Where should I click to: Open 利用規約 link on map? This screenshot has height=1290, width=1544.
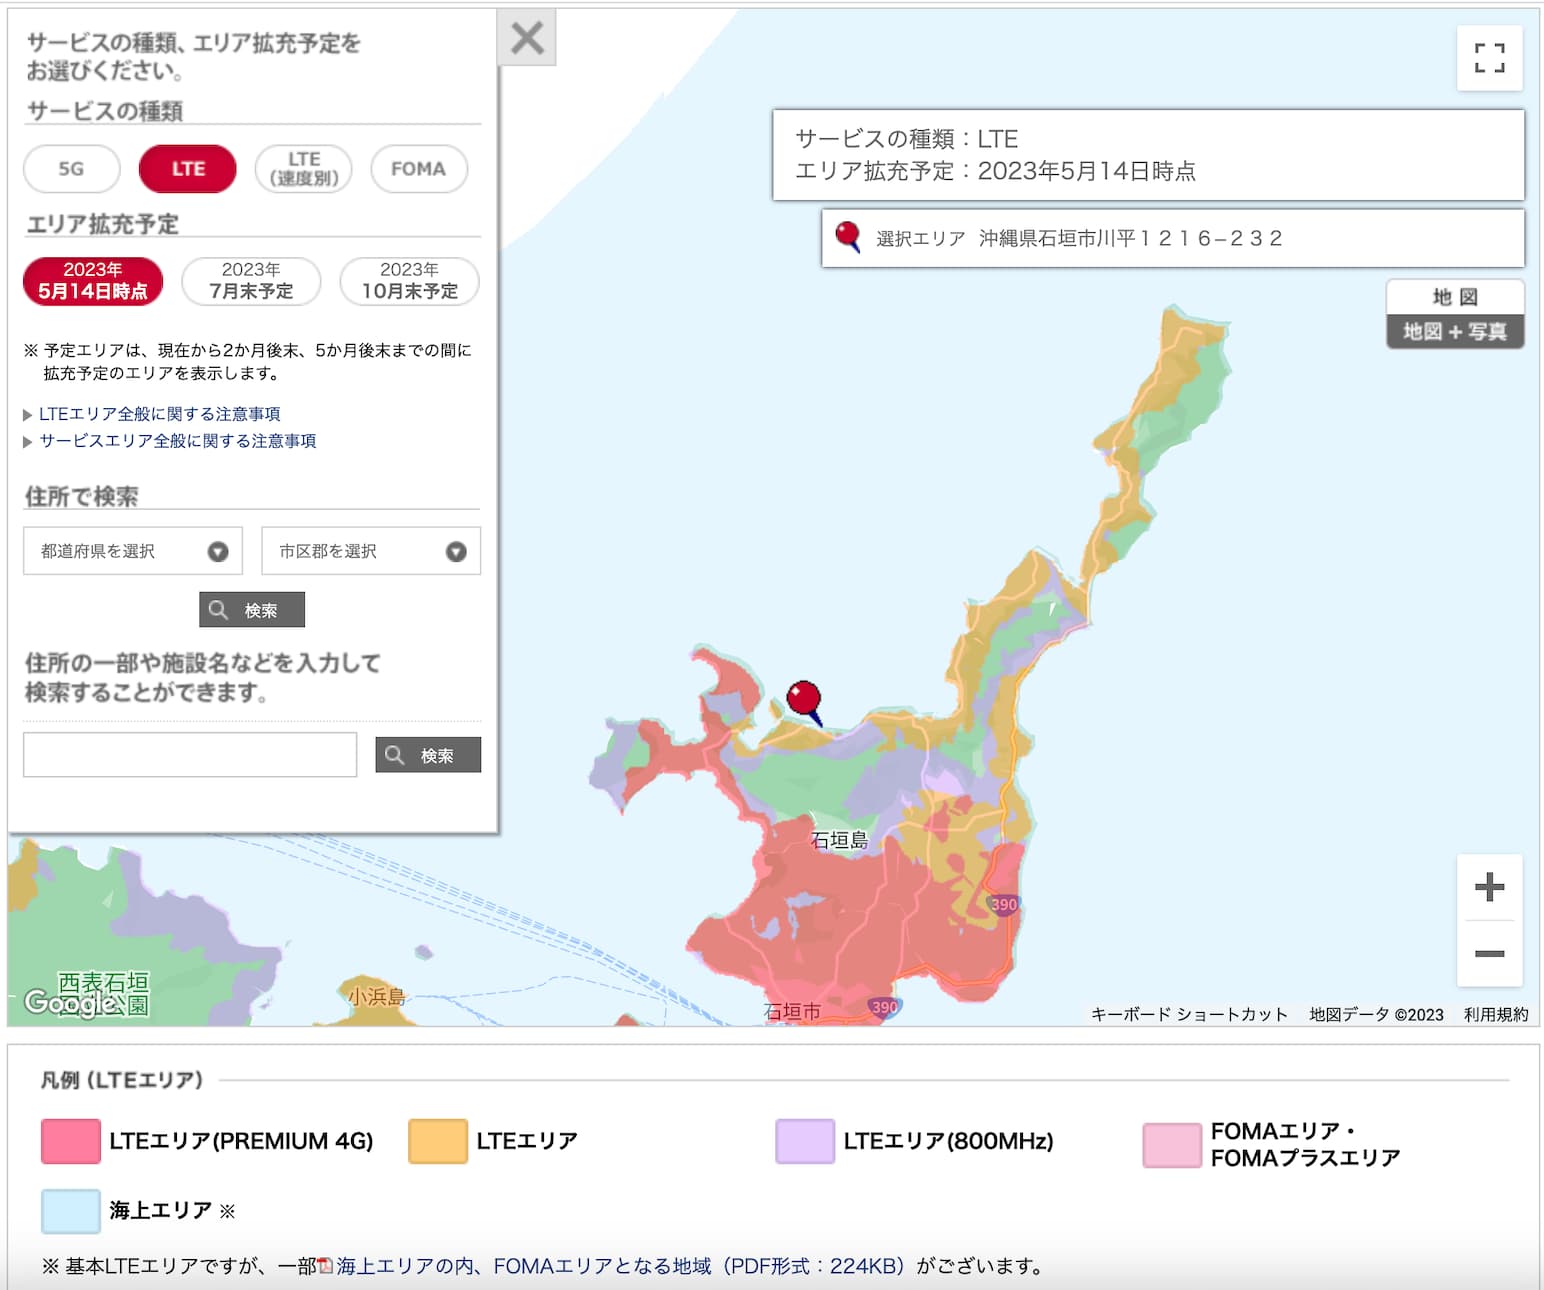click(1496, 1014)
